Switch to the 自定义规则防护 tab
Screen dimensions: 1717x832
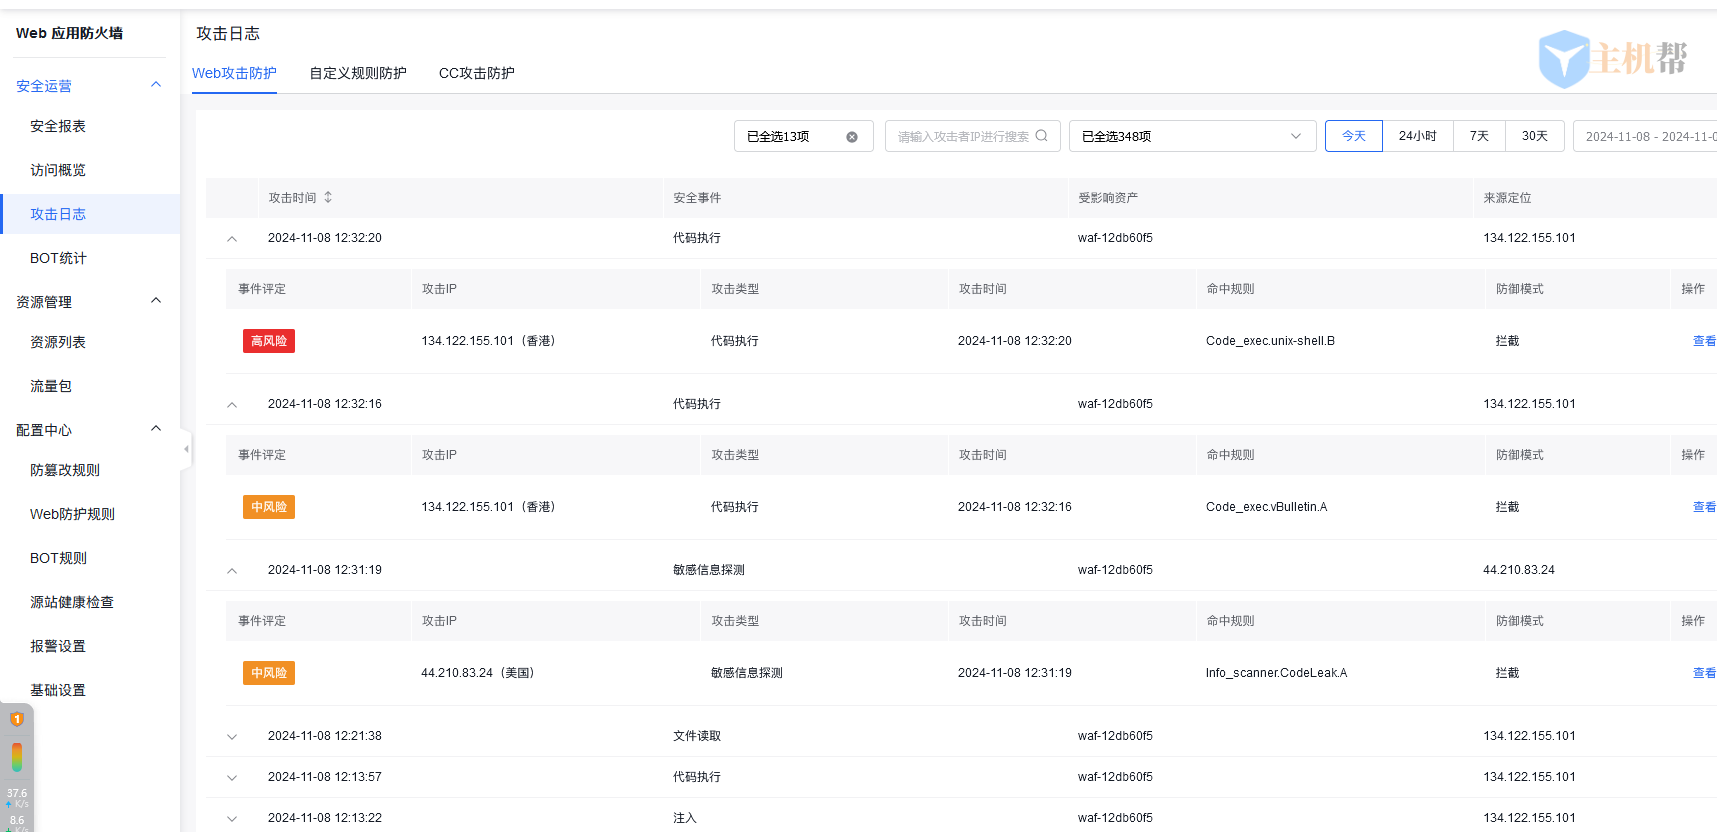pyautogui.click(x=358, y=73)
